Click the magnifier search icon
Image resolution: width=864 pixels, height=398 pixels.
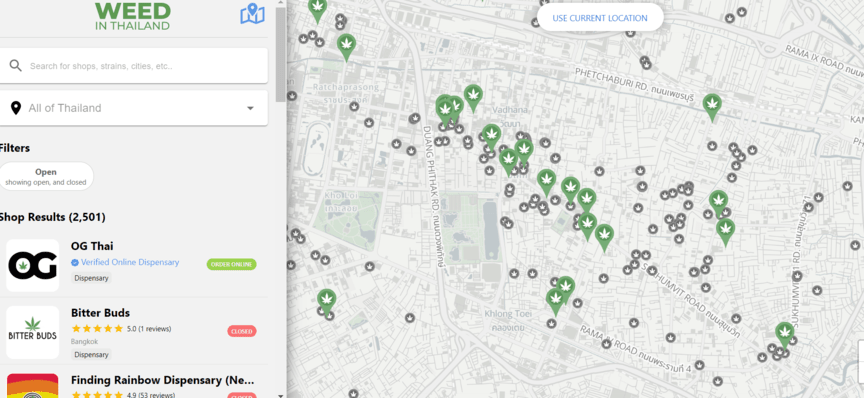tap(15, 66)
